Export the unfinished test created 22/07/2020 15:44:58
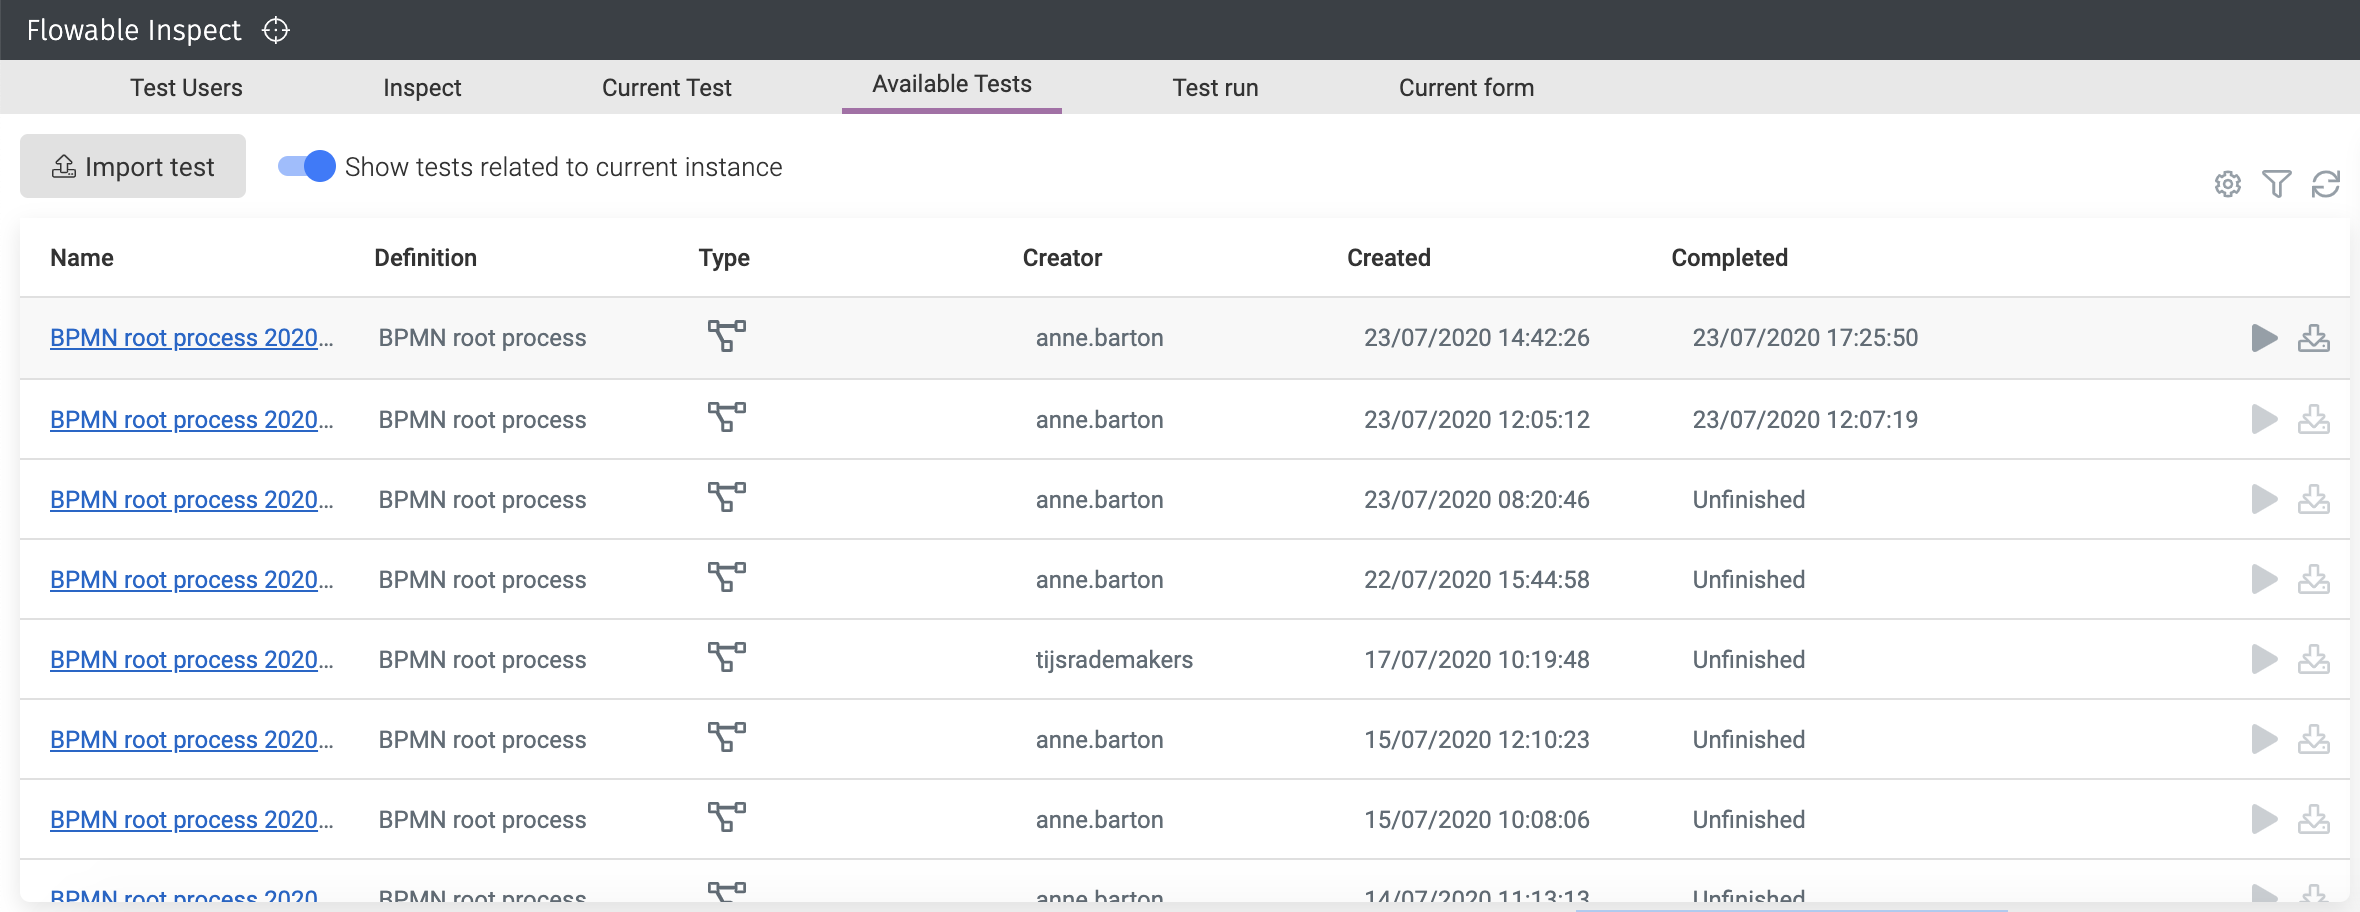 click(2315, 579)
